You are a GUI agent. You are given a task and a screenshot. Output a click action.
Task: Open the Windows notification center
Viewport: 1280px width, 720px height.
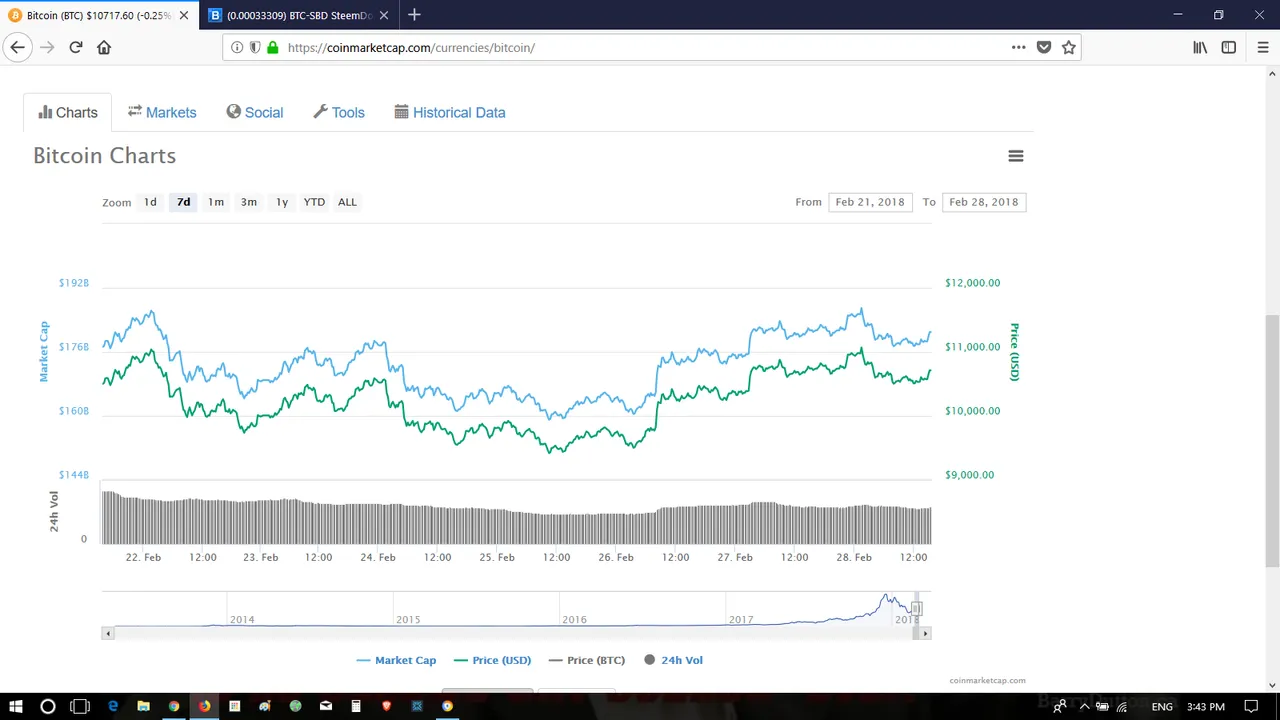point(1251,706)
